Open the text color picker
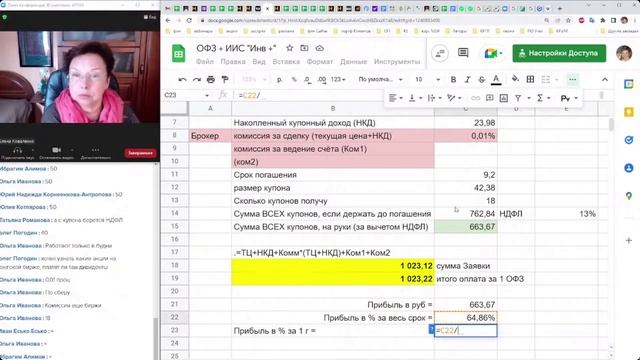The height and width of the screenshot is (360, 640). [x=496, y=79]
